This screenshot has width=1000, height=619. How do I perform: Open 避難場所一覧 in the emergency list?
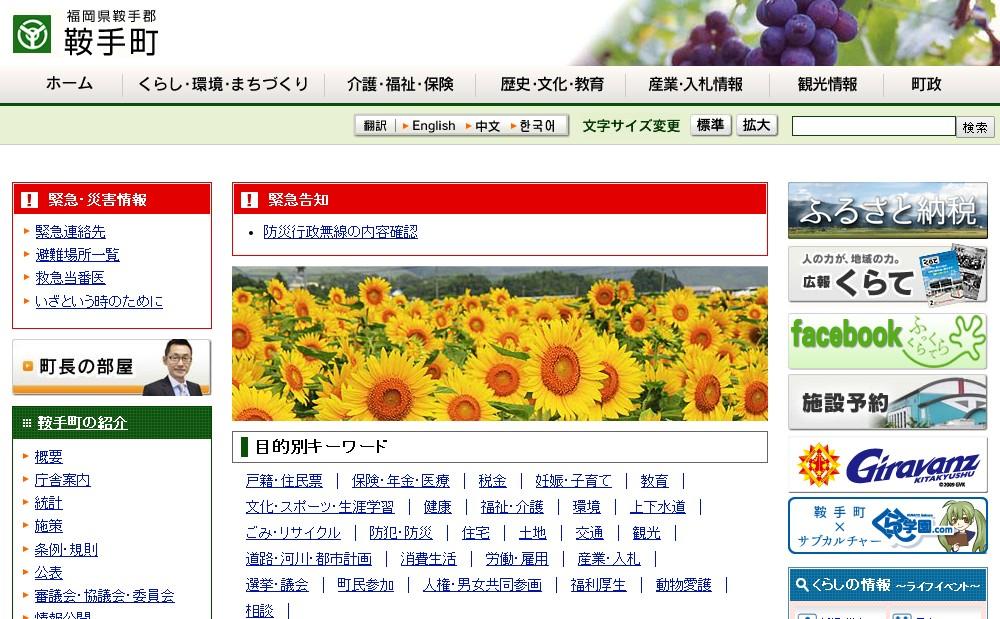77,255
